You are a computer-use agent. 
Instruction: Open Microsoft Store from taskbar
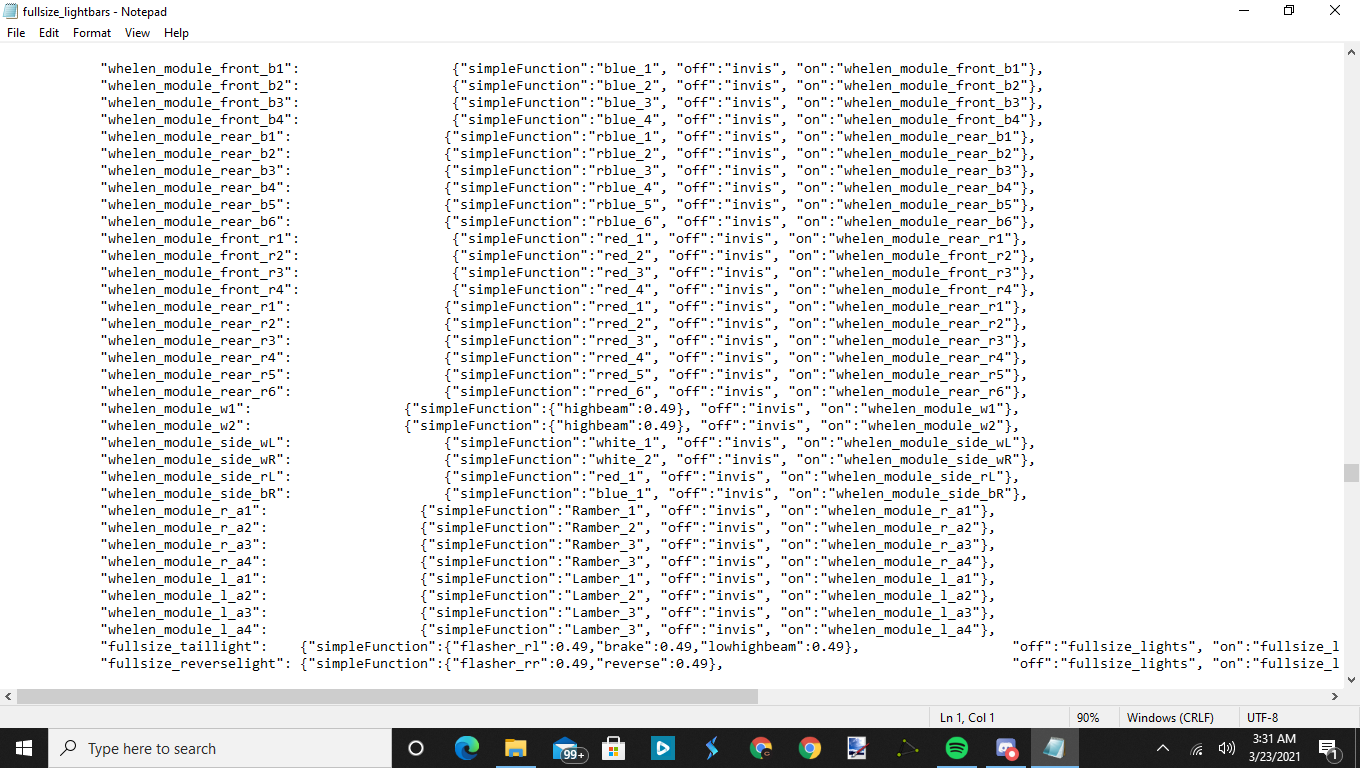point(613,748)
